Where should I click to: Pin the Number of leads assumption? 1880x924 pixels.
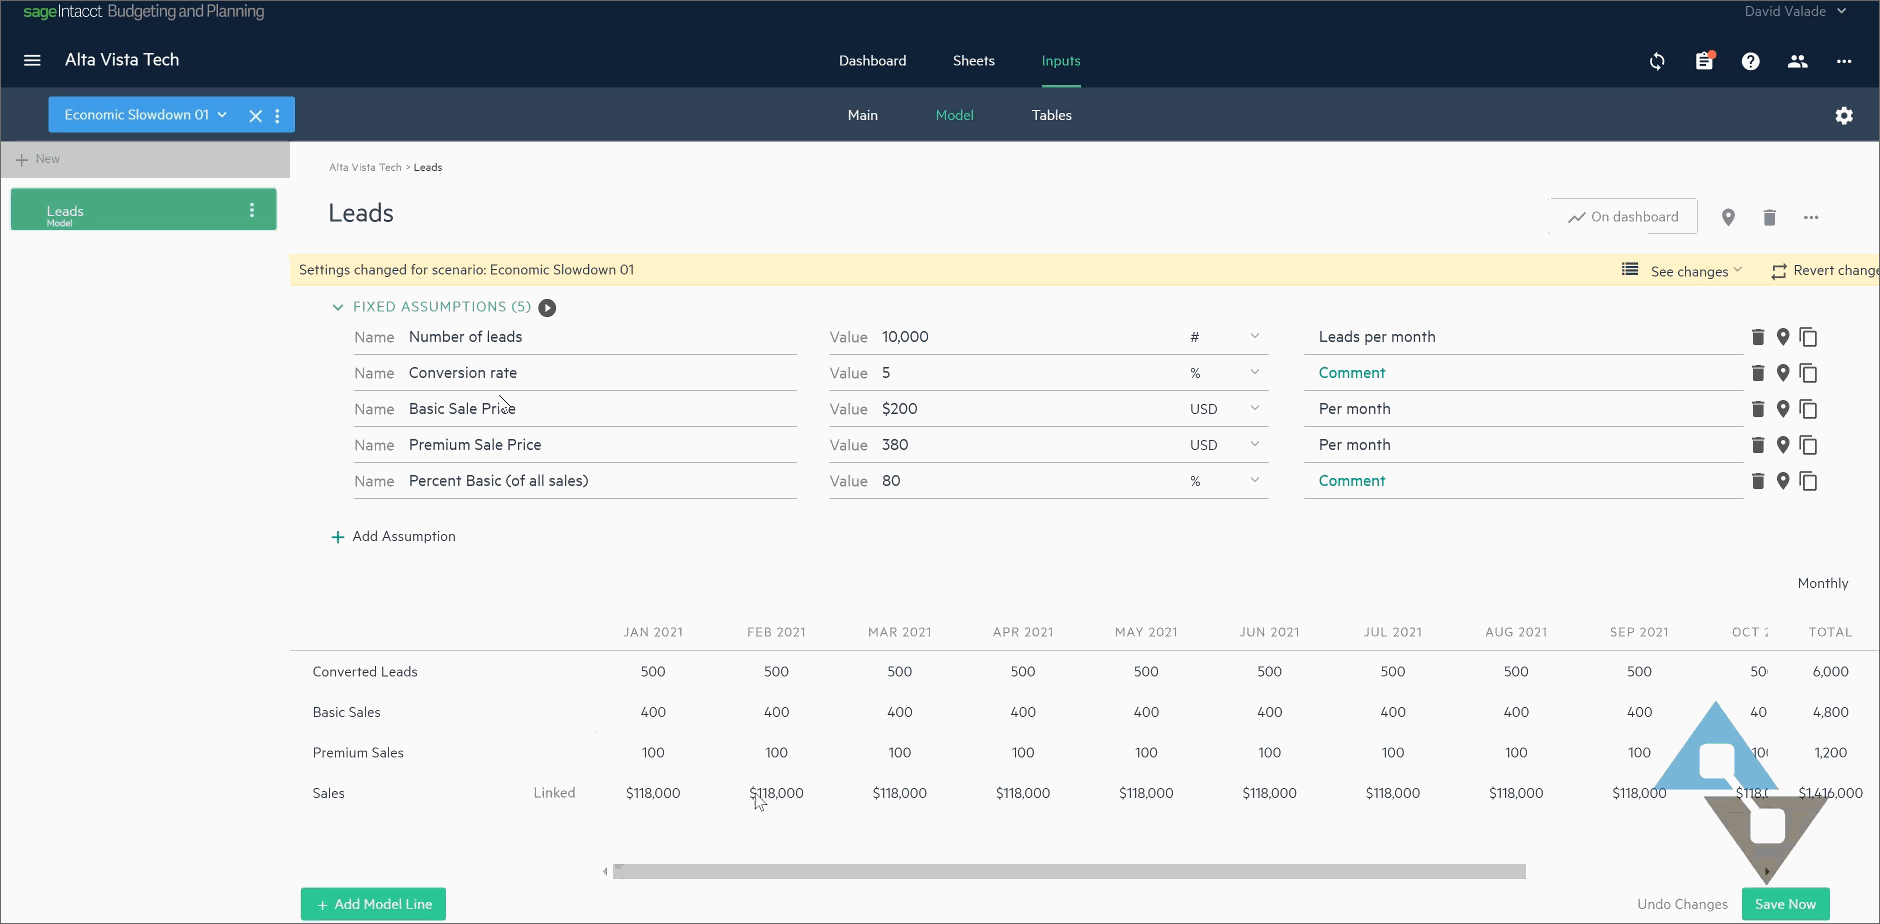(1783, 337)
